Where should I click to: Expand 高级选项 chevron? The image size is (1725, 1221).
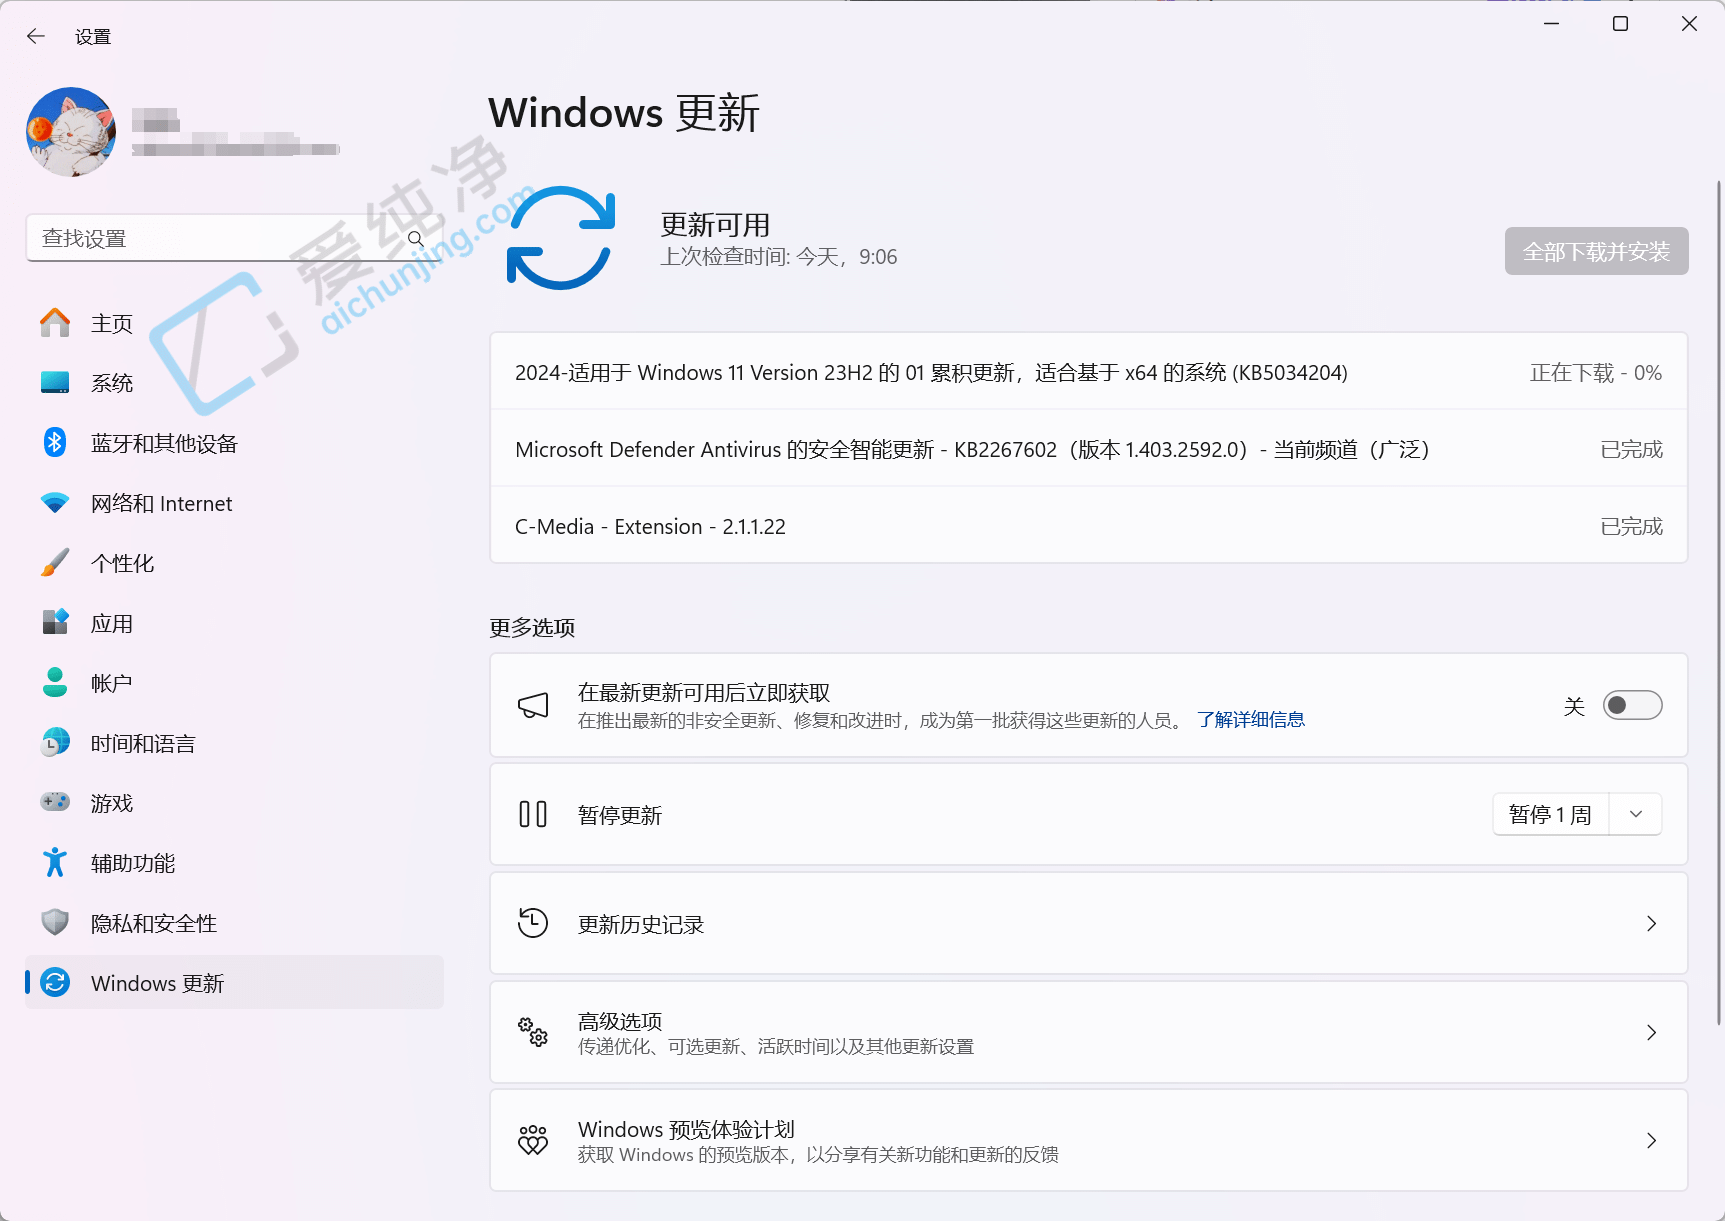pyautogui.click(x=1651, y=1032)
